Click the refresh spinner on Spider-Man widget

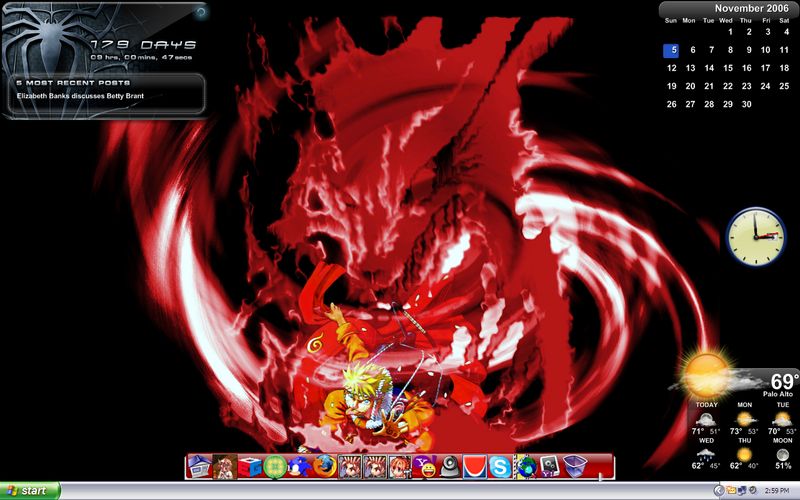click(x=201, y=12)
